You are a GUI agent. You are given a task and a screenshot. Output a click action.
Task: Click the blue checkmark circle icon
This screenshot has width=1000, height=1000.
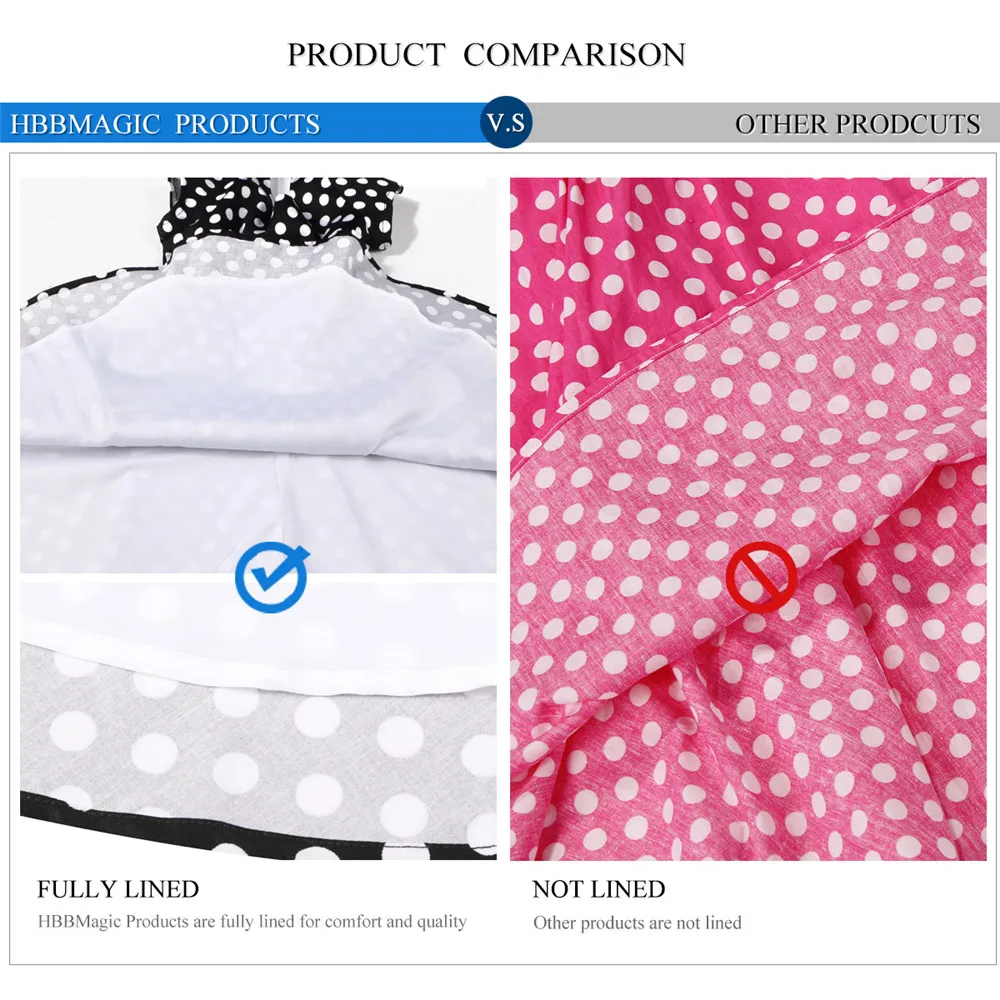click(x=272, y=577)
